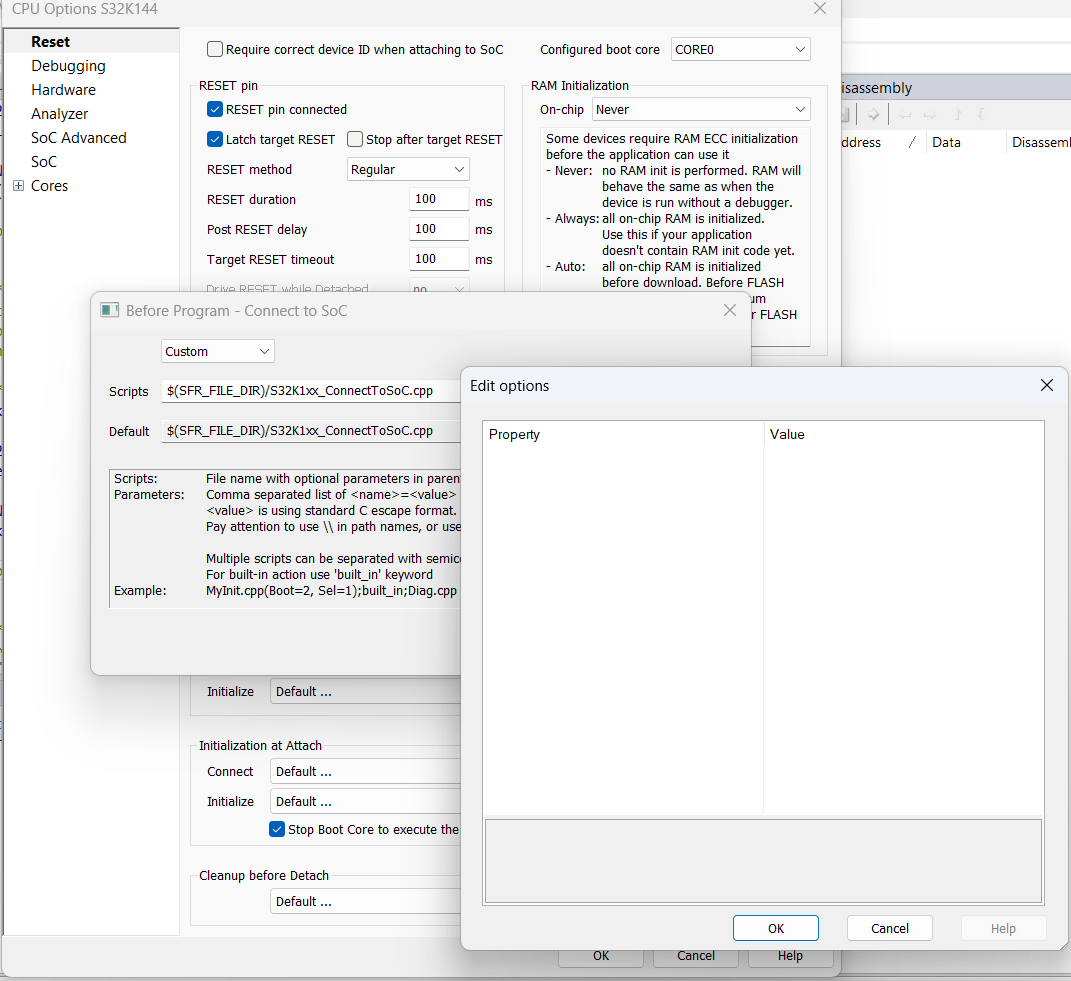The width and height of the screenshot is (1071, 981).
Task: Expand the Cores tree node
Action: tap(19, 185)
